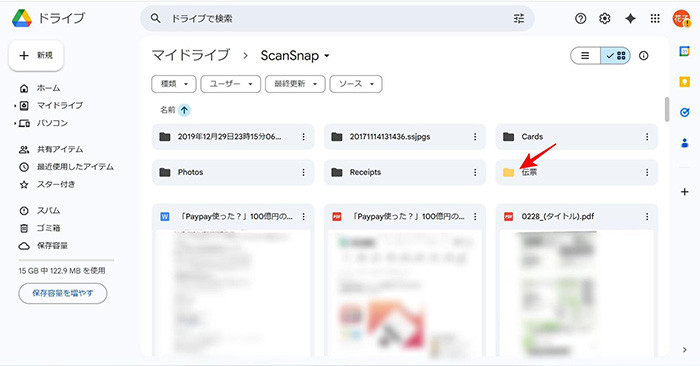
Task: Click more options for the 伝票 folder
Action: 647,172
